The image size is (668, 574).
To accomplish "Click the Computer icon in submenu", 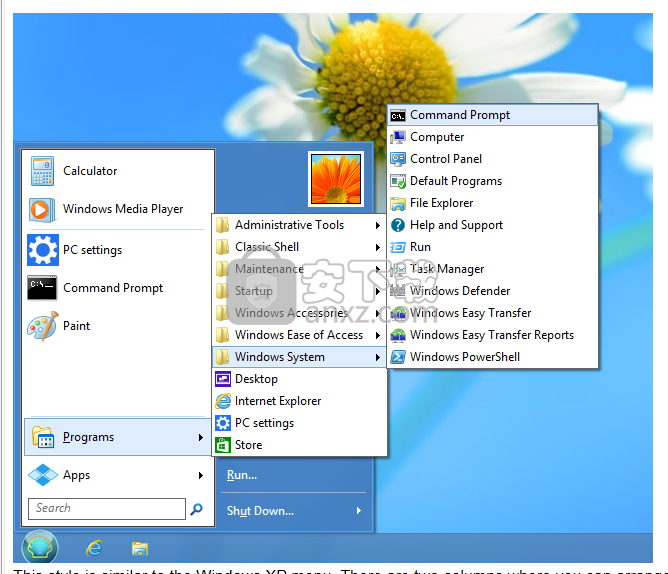I will (398, 137).
